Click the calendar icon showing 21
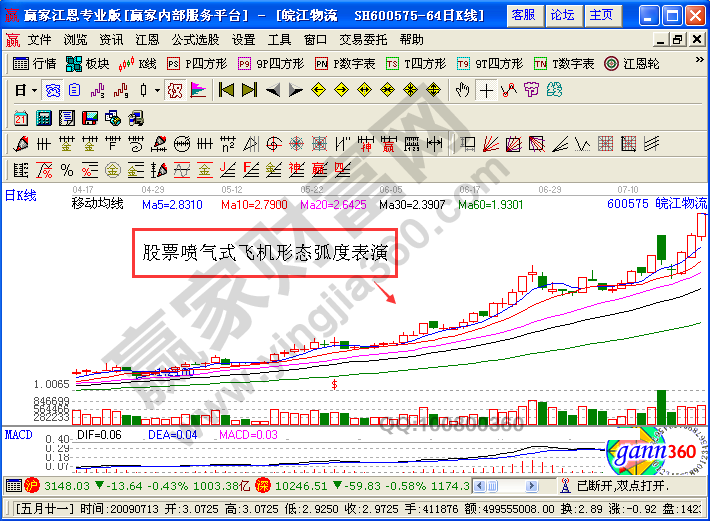This screenshot has height=521, width=710. point(22,117)
